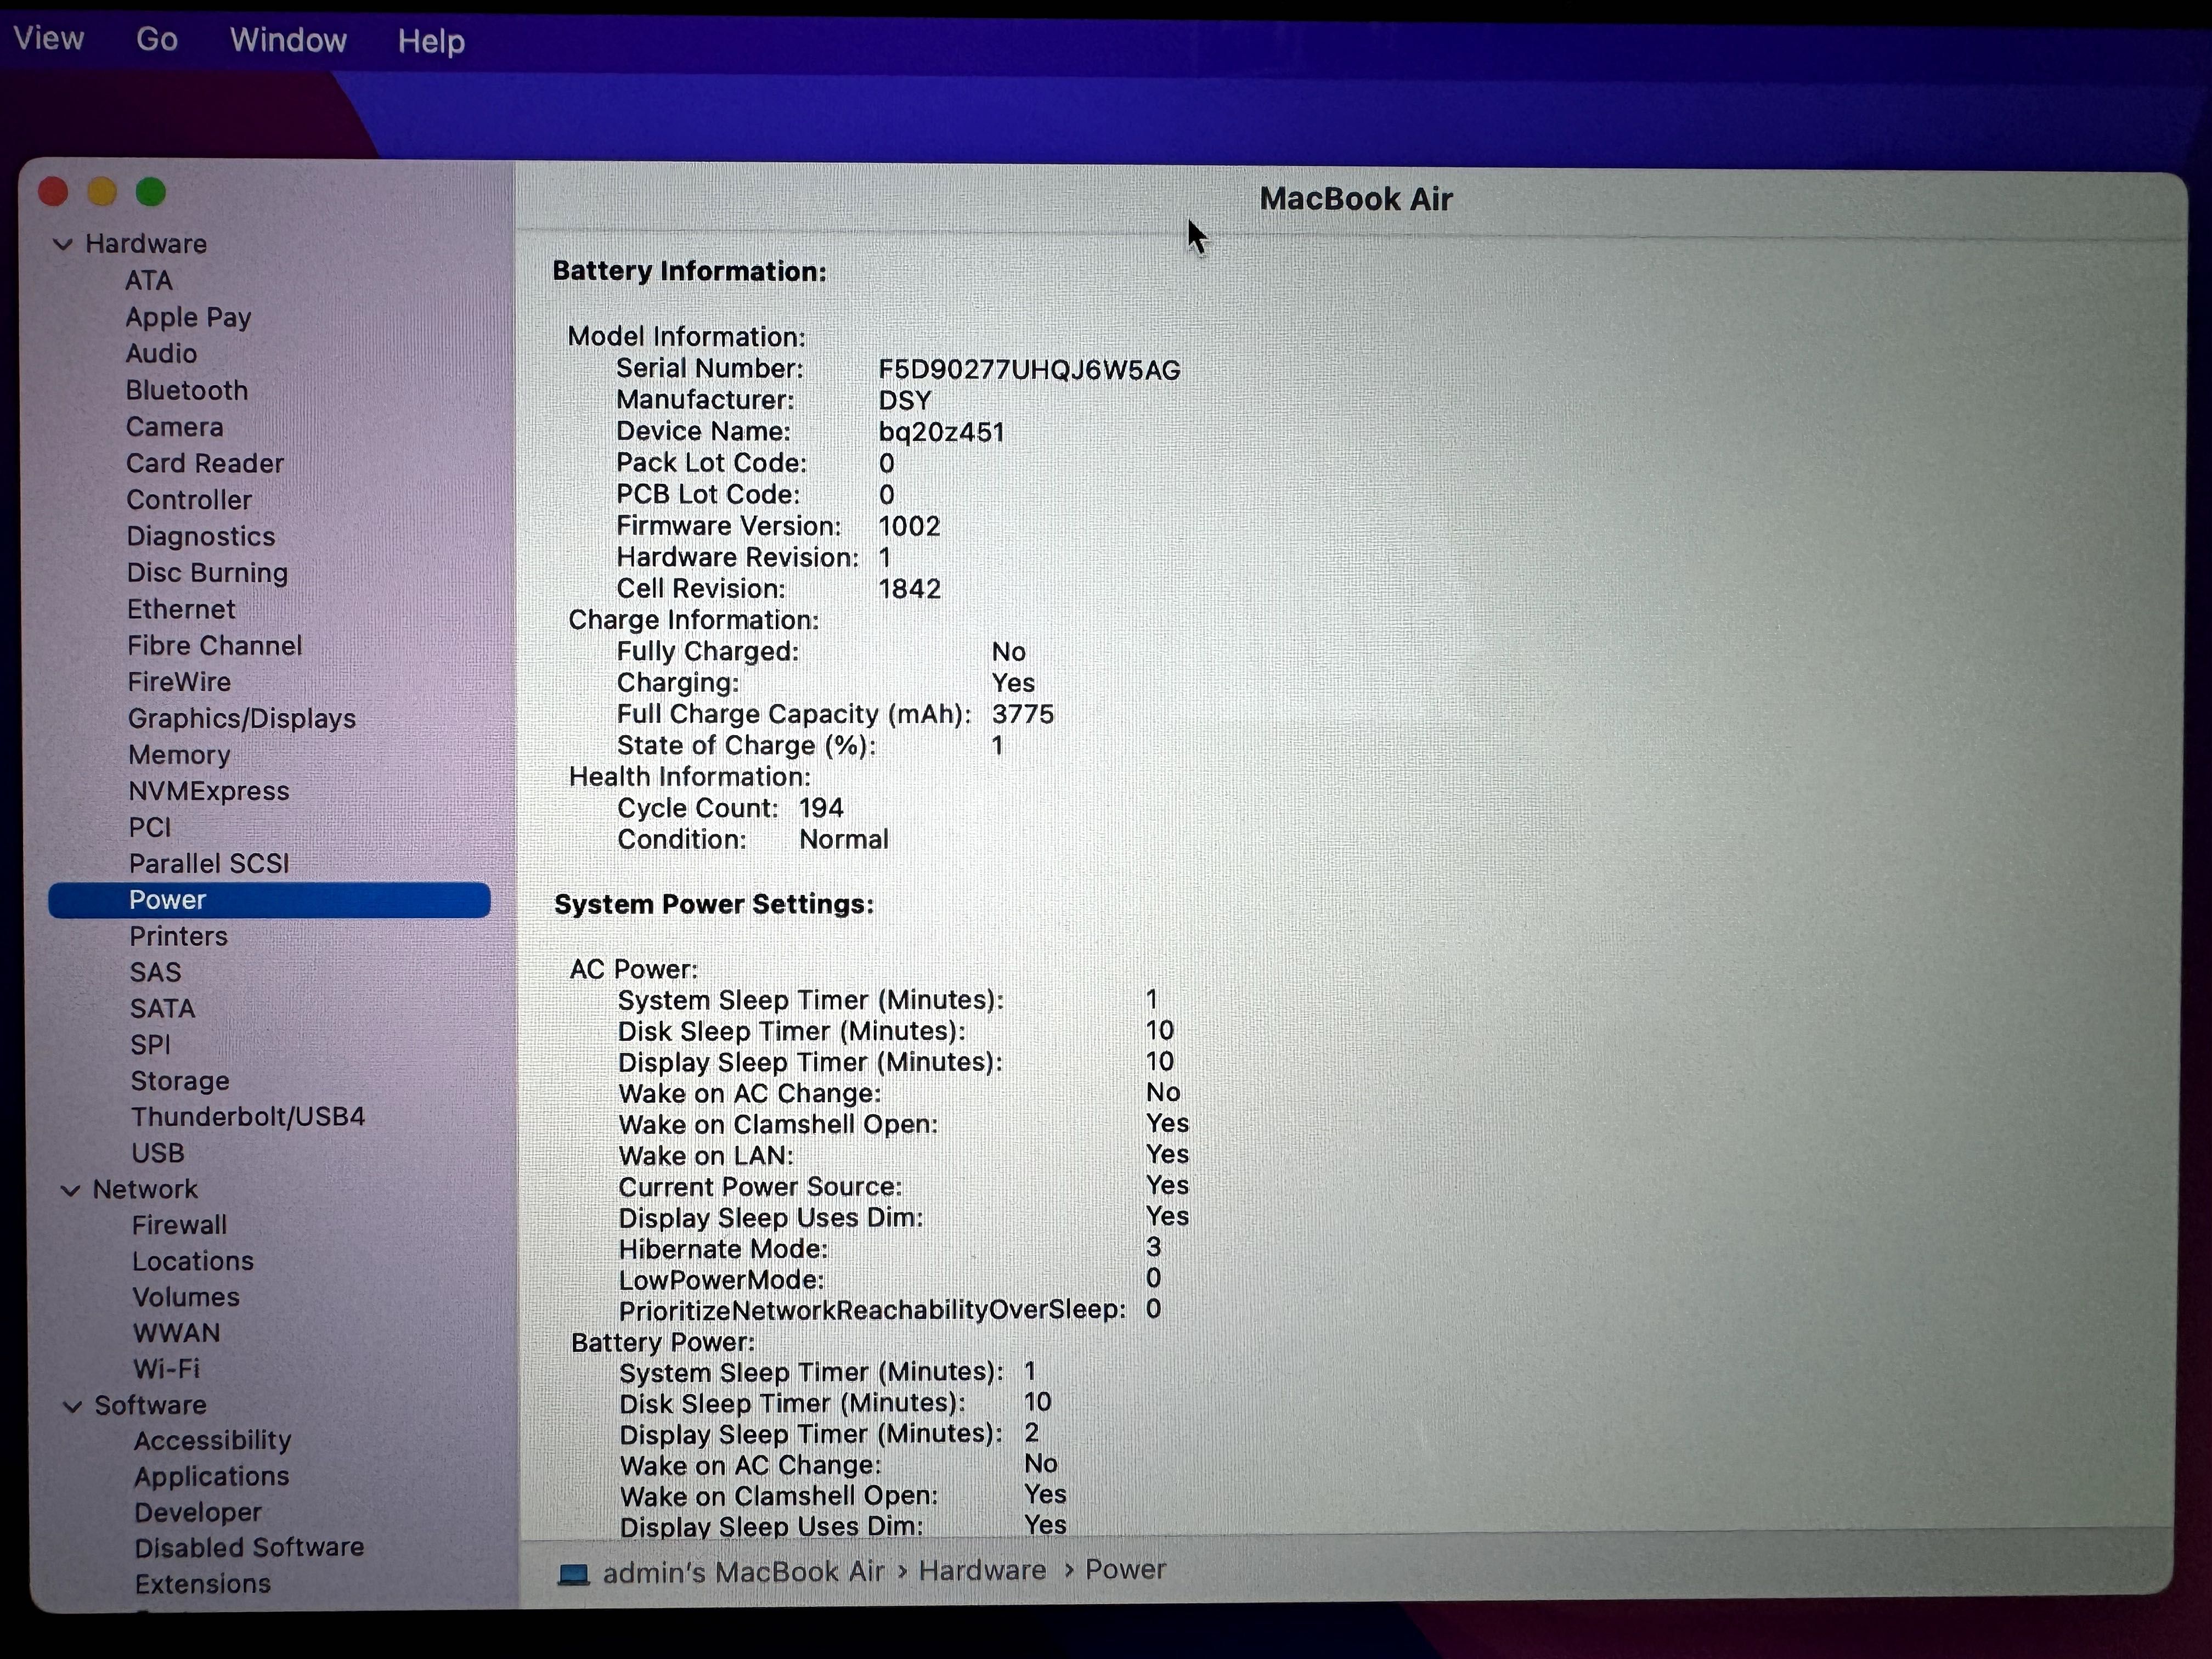Select Extensions under Software
This screenshot has width=2212, height=1659.
[203, 1585]
